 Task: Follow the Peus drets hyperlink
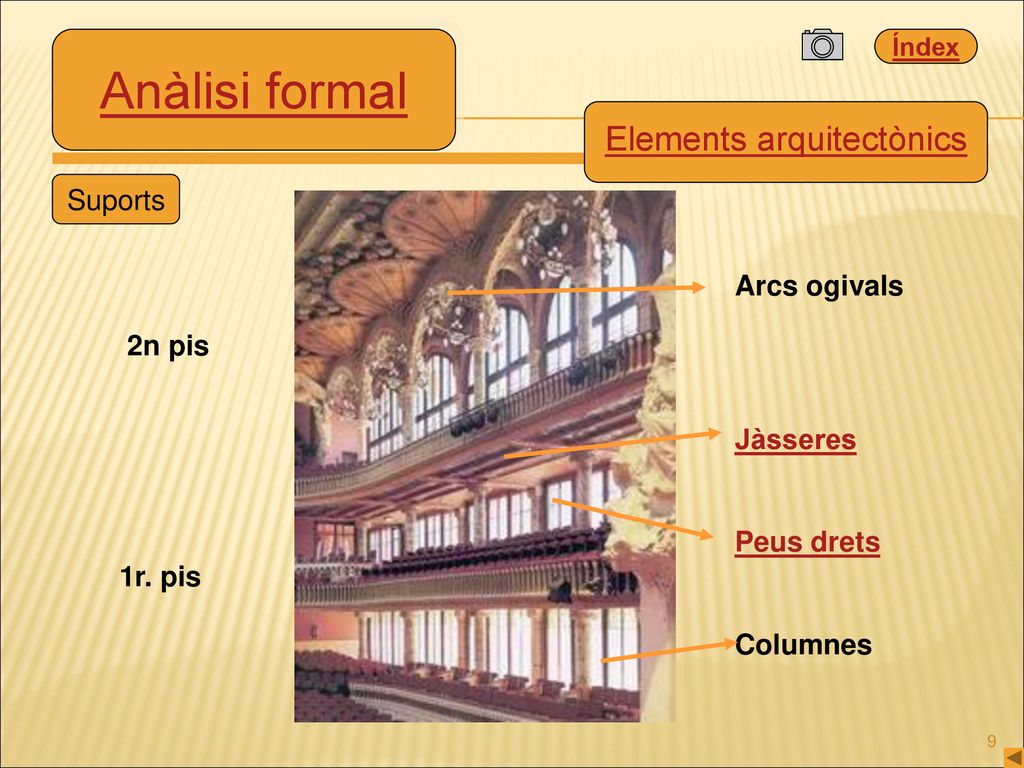click(807, 542)
